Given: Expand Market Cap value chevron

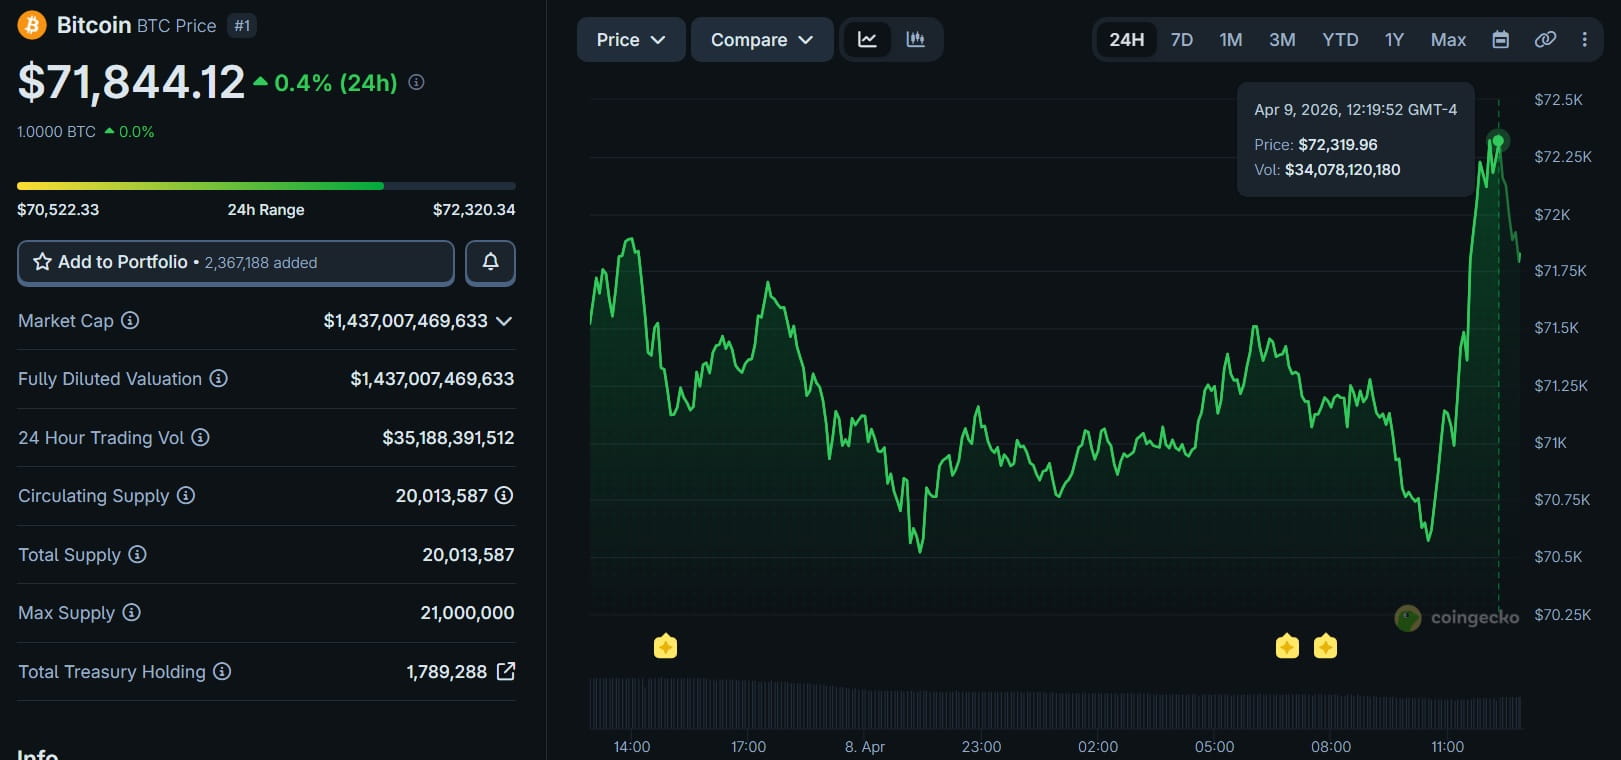Looking at the screenshot, I should 504,321.
